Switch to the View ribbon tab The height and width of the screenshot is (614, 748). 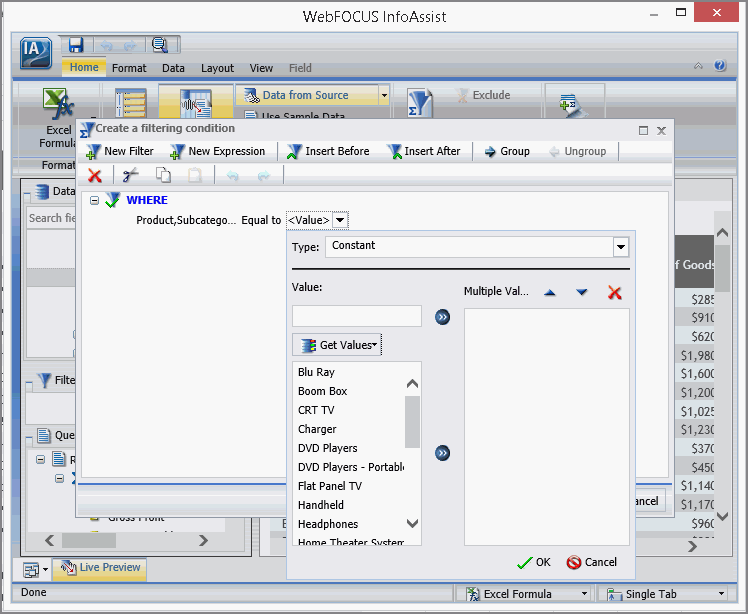pos(261,68)
